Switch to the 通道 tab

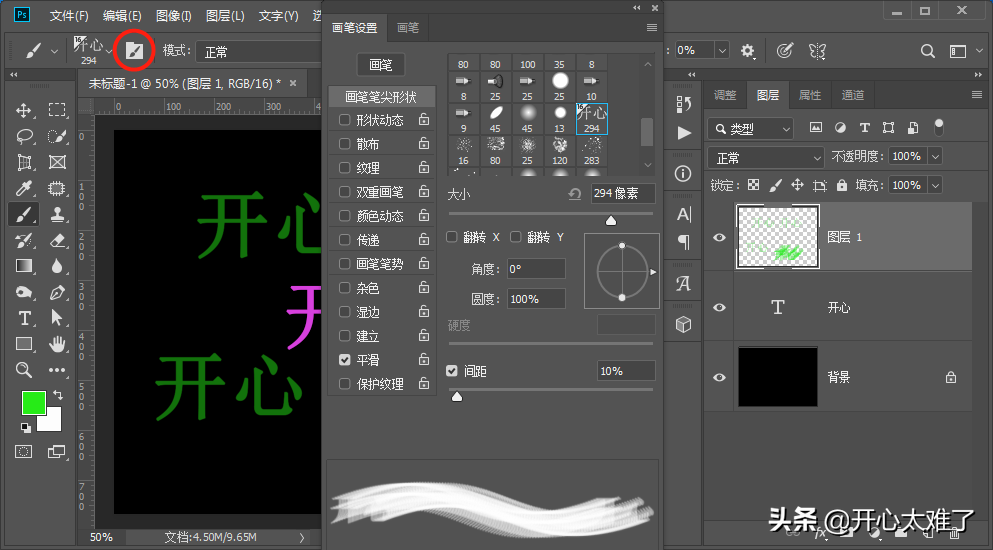pos(852,95)
